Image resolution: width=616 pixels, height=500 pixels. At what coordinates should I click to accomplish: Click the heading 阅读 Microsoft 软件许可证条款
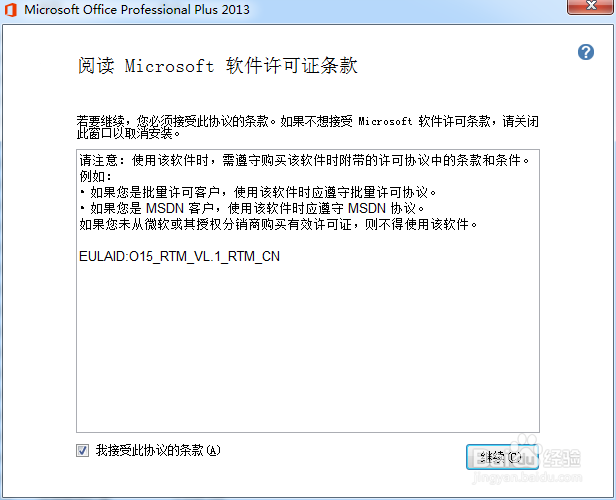tap(218, 65)
